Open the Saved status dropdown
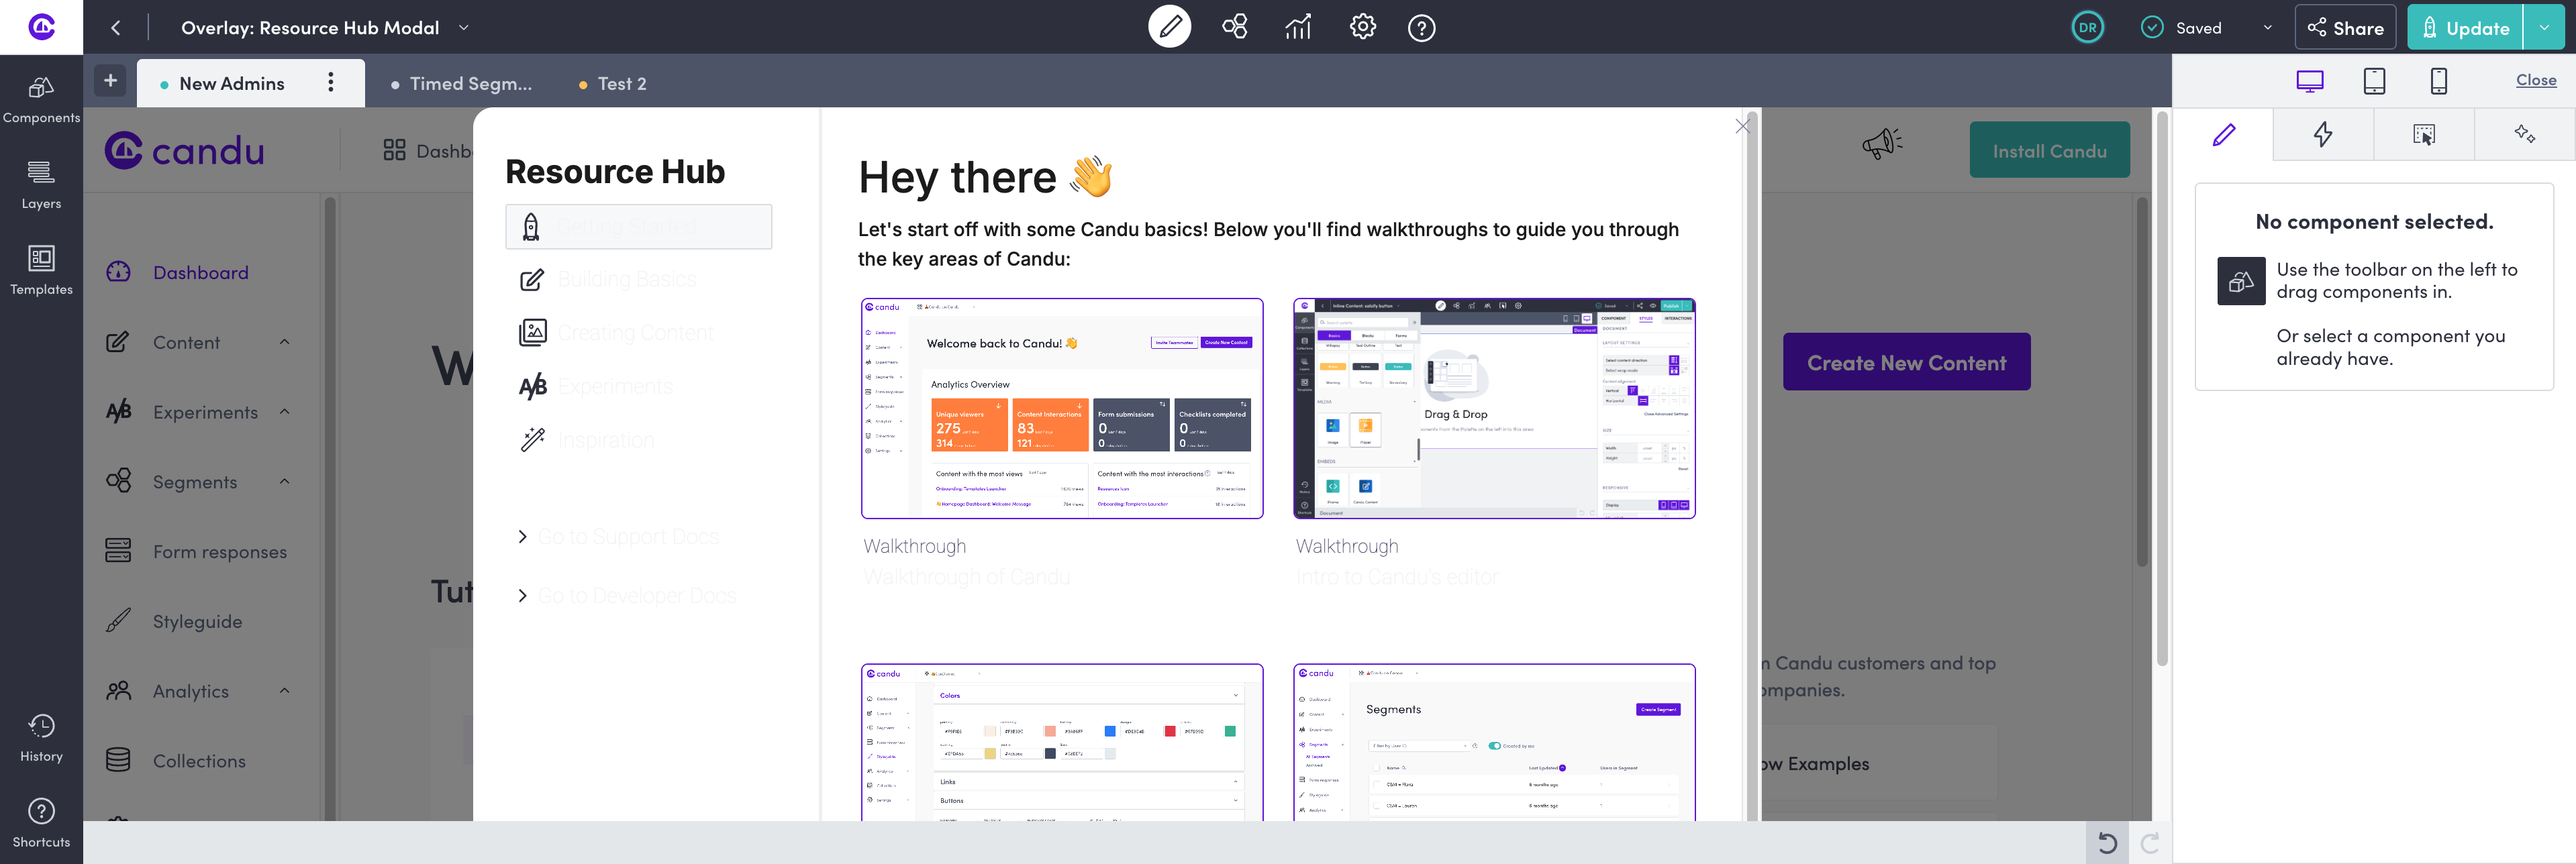Image resolution: width=2576 pixels, height=864 pixels. [2266, 27]
